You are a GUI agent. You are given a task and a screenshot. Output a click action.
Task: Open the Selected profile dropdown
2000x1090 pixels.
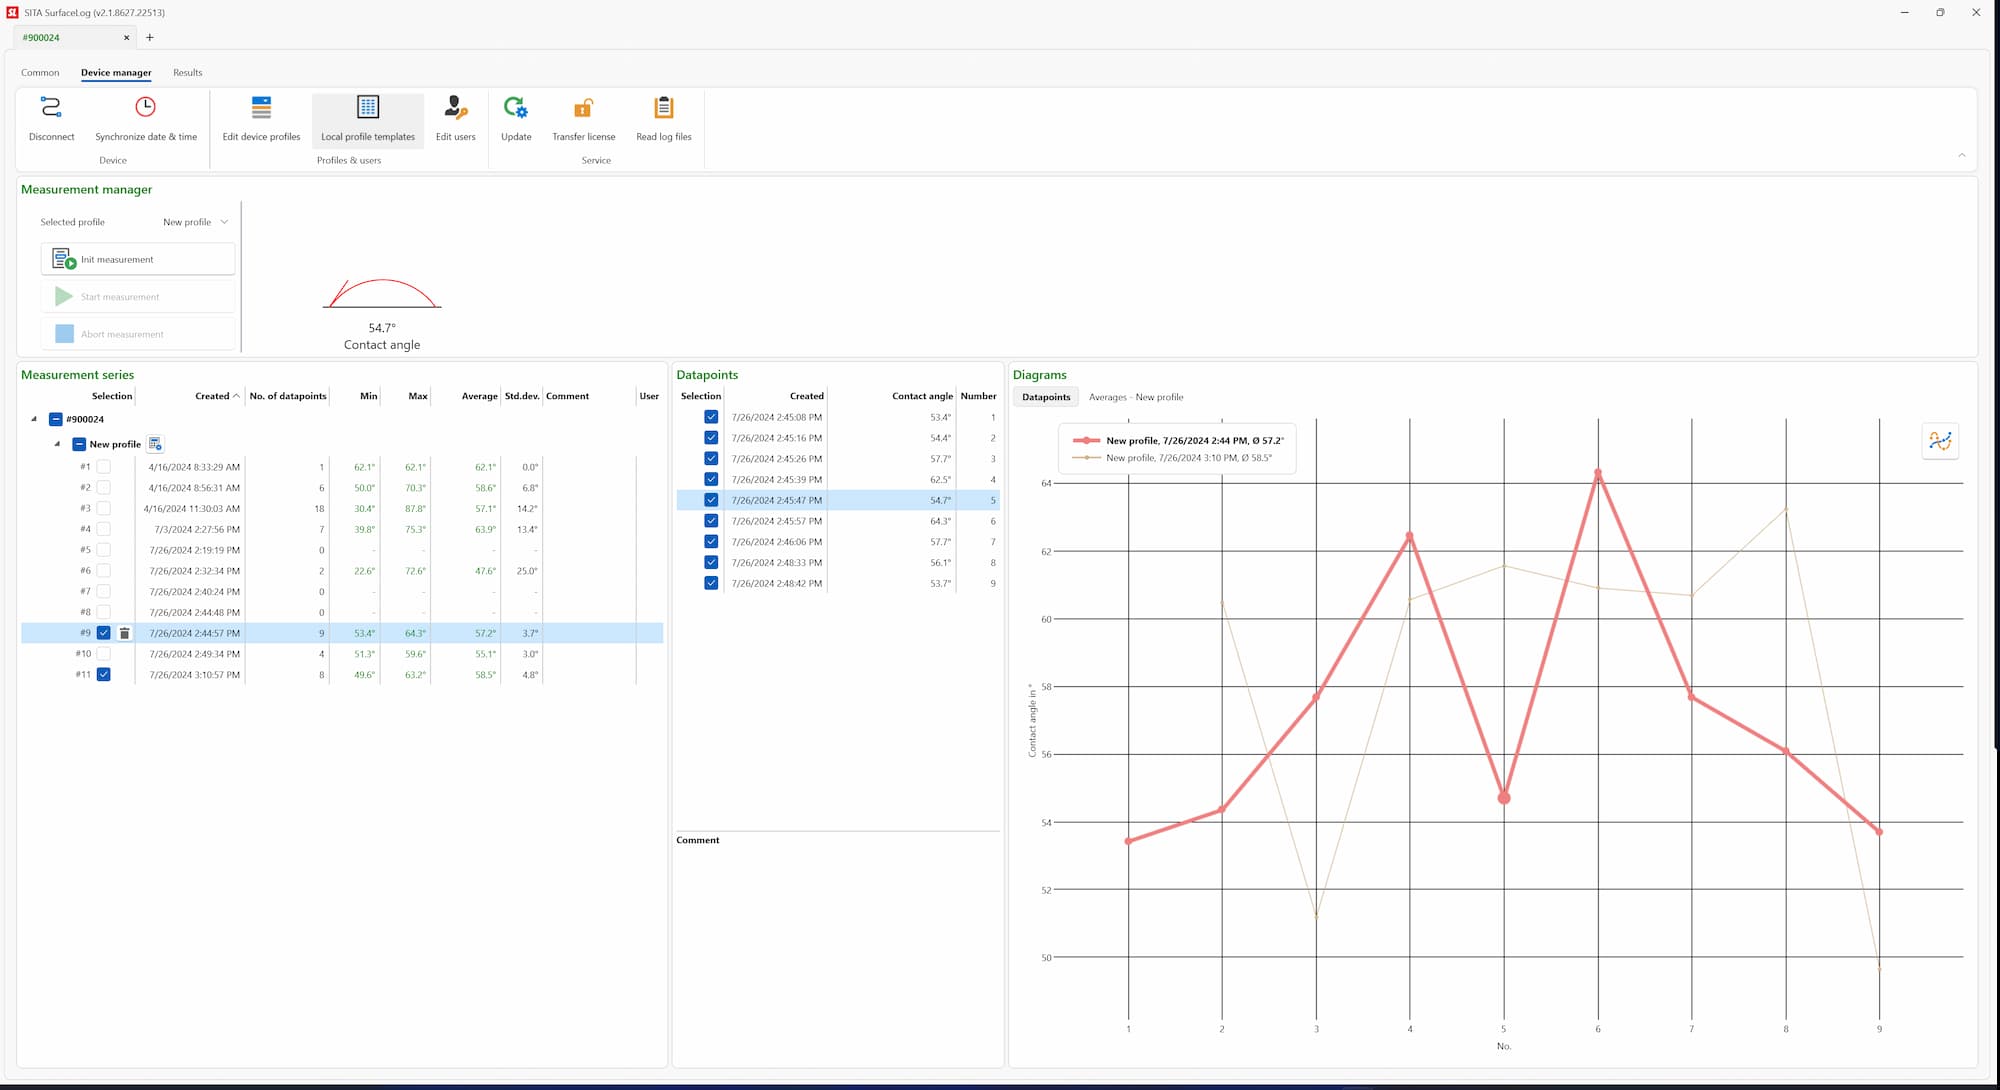click(x=196, y=222)
